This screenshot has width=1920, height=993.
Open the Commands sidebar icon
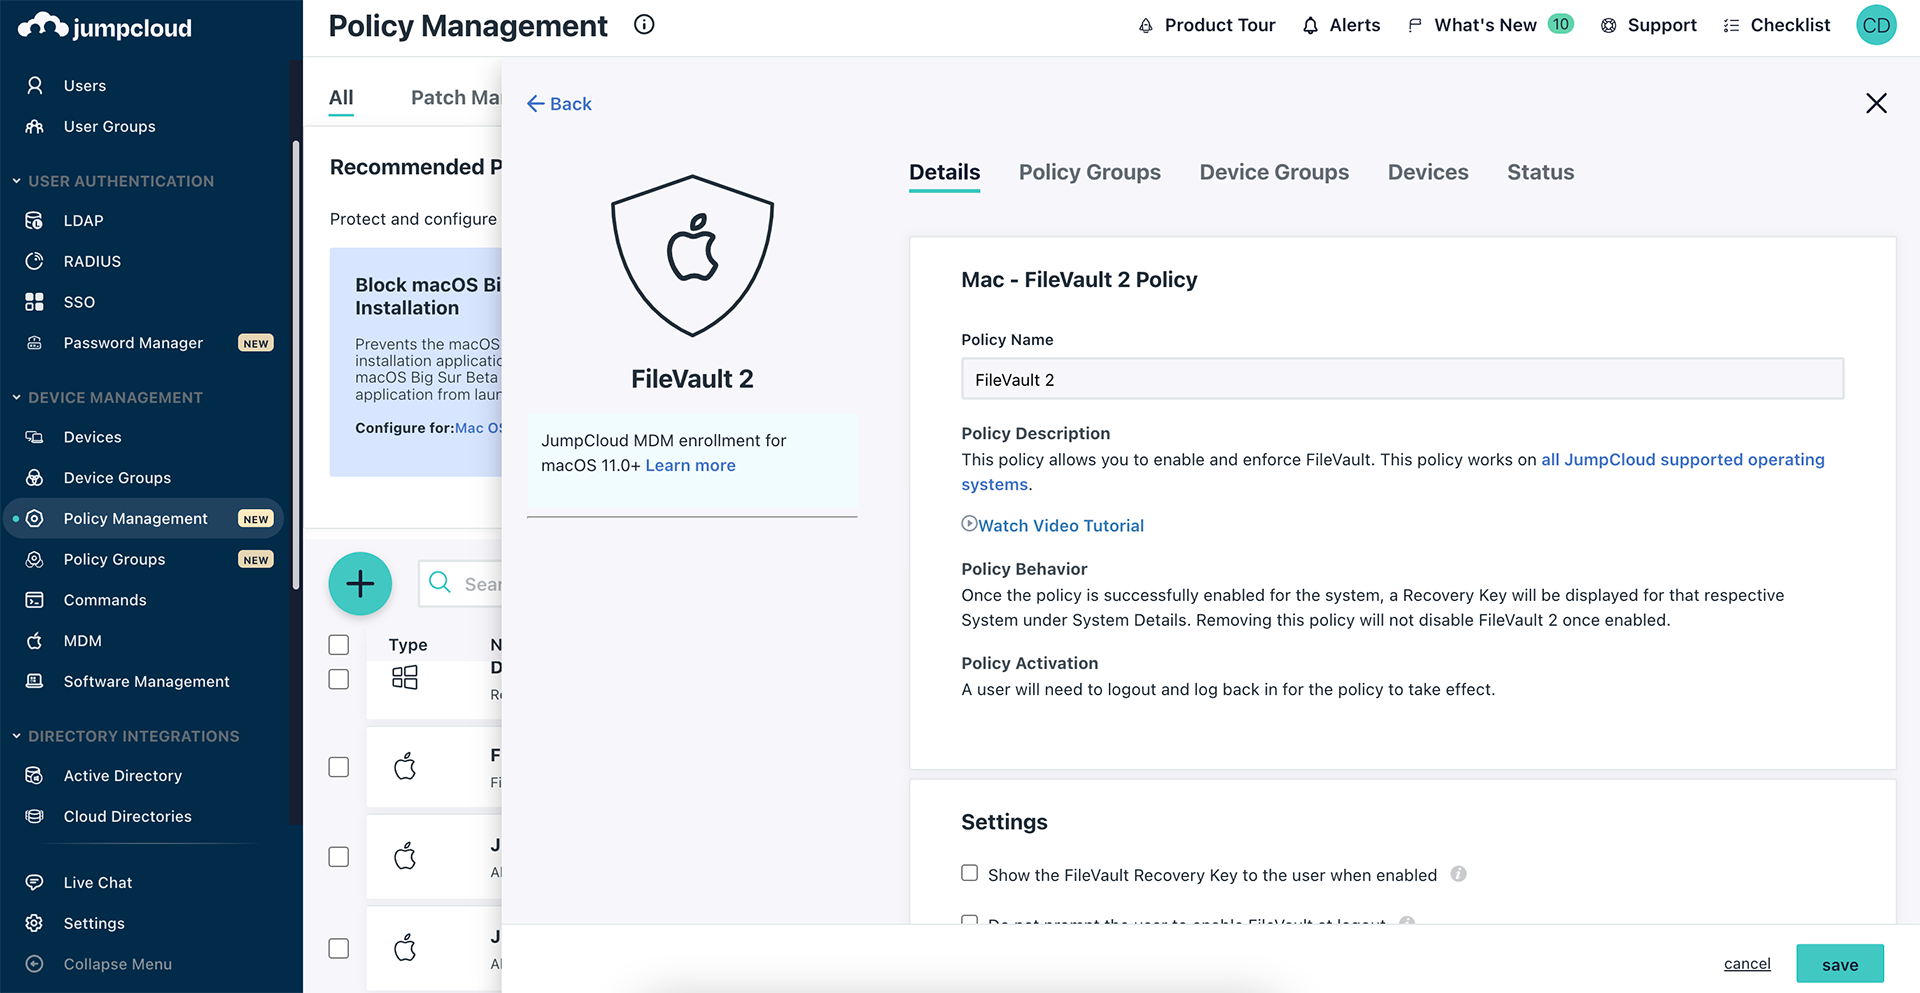[x=35, y=600]
